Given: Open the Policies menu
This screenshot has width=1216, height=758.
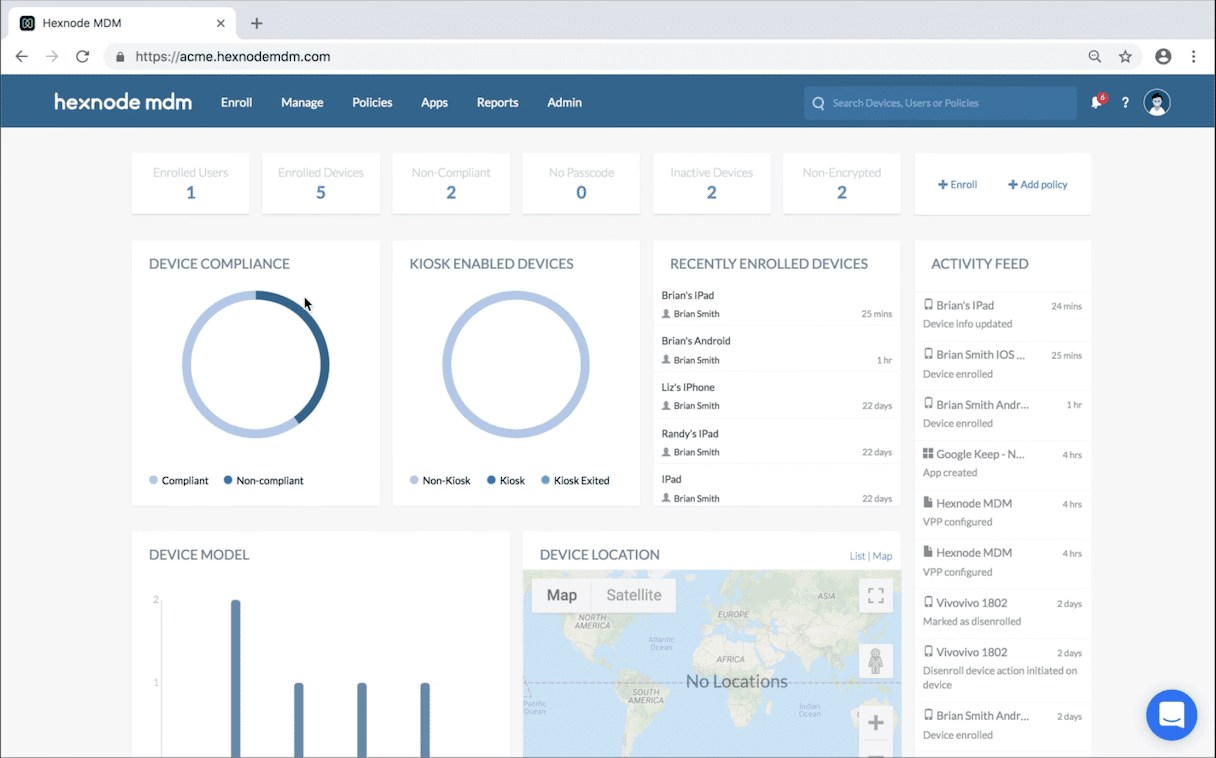Looking at the screenshot, I should tap(372, 102).
